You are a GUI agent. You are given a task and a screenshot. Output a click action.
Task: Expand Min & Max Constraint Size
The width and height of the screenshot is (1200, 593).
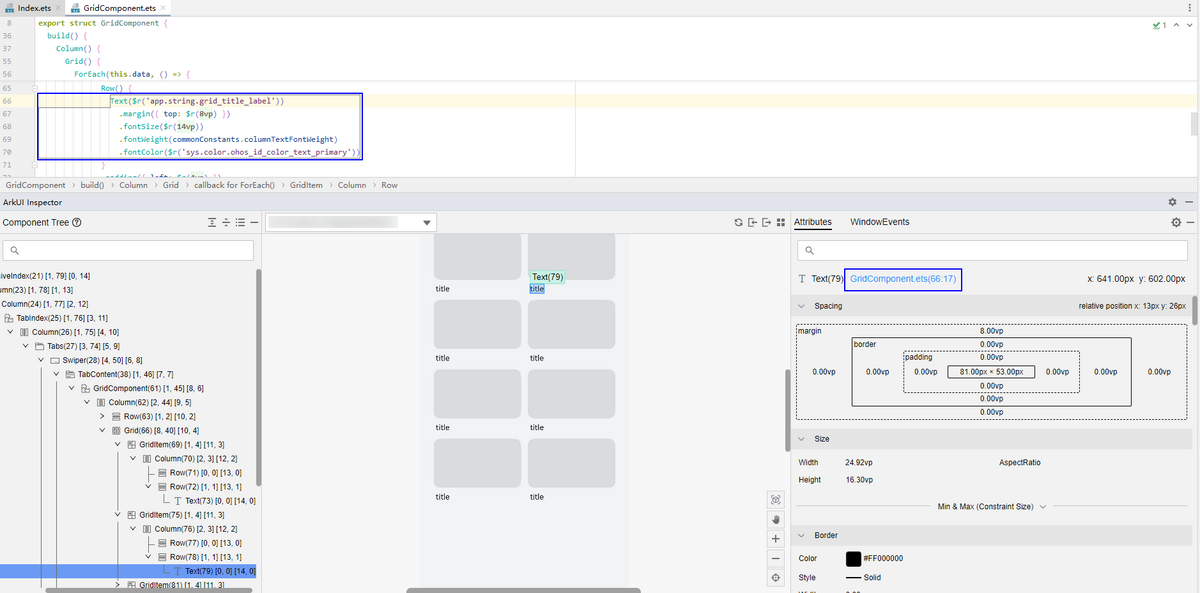coord(1043,507)
